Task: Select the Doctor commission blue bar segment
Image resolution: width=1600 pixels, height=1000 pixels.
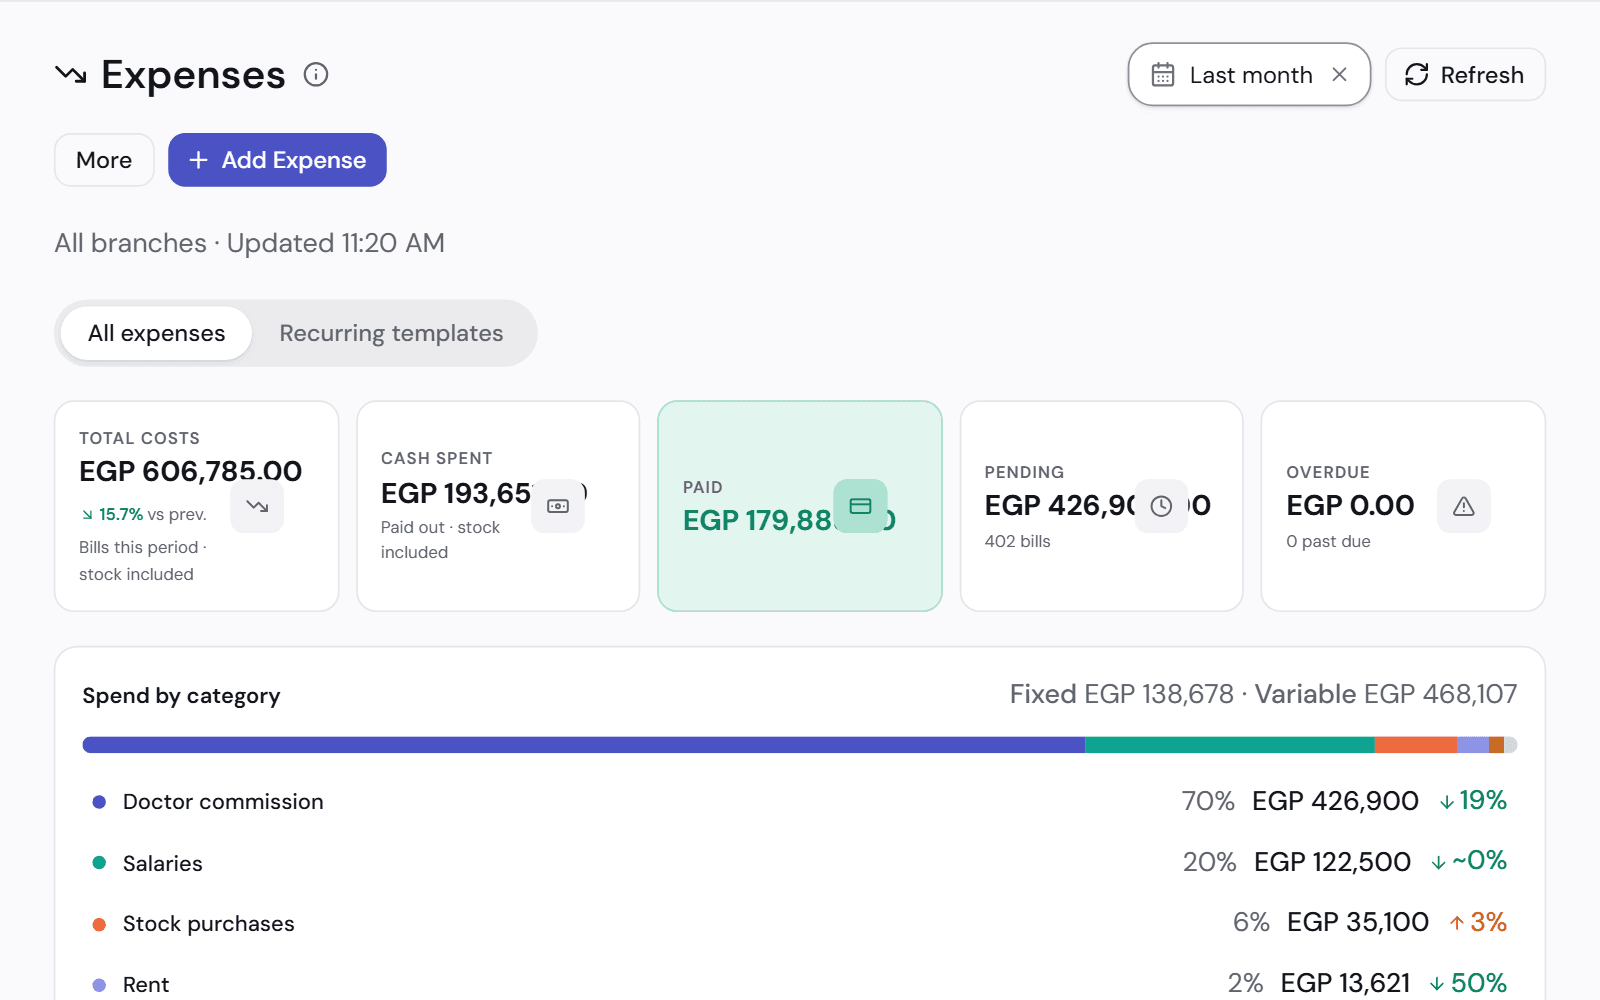Action: click(x=584, y=745)
